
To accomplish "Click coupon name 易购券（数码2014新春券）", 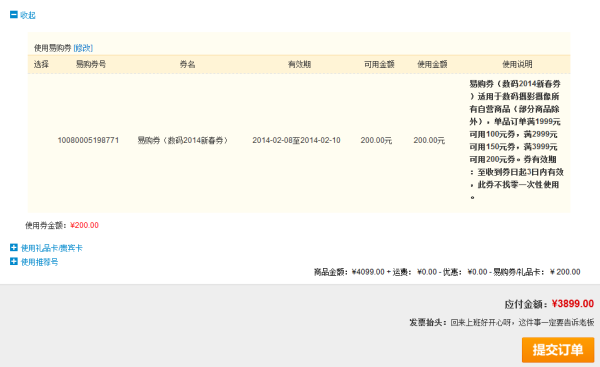I will pos(183,140).
